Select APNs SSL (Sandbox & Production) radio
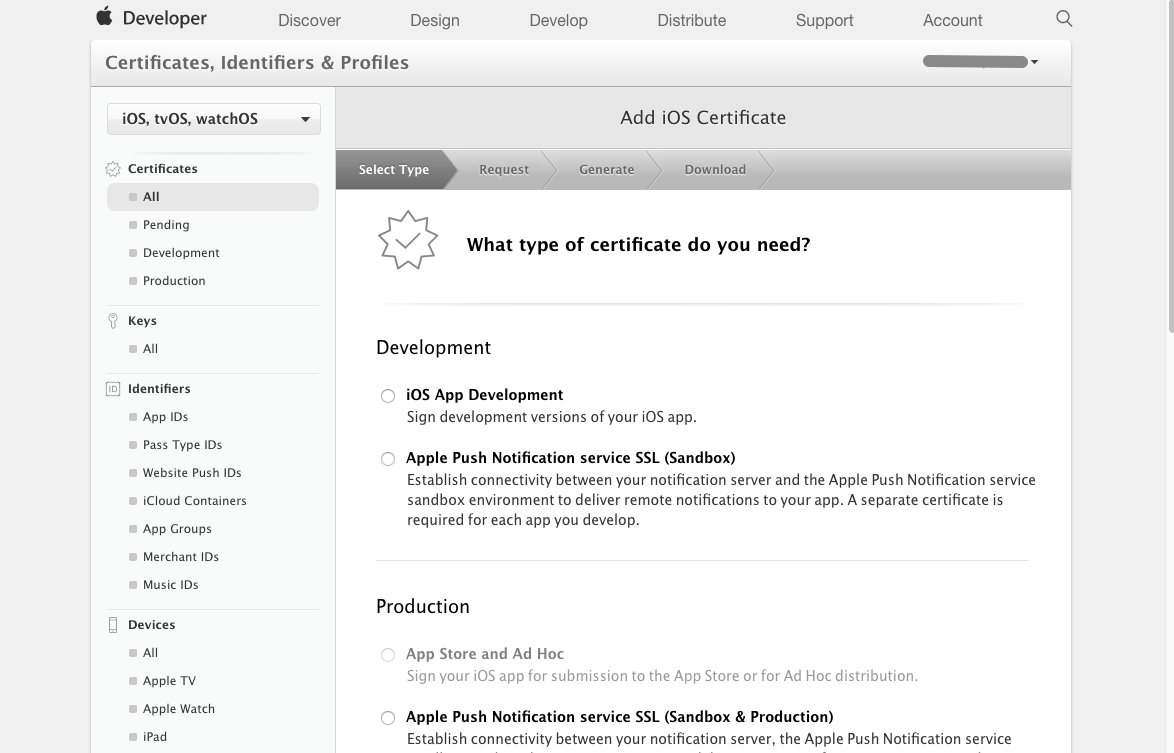 [388, 718]
